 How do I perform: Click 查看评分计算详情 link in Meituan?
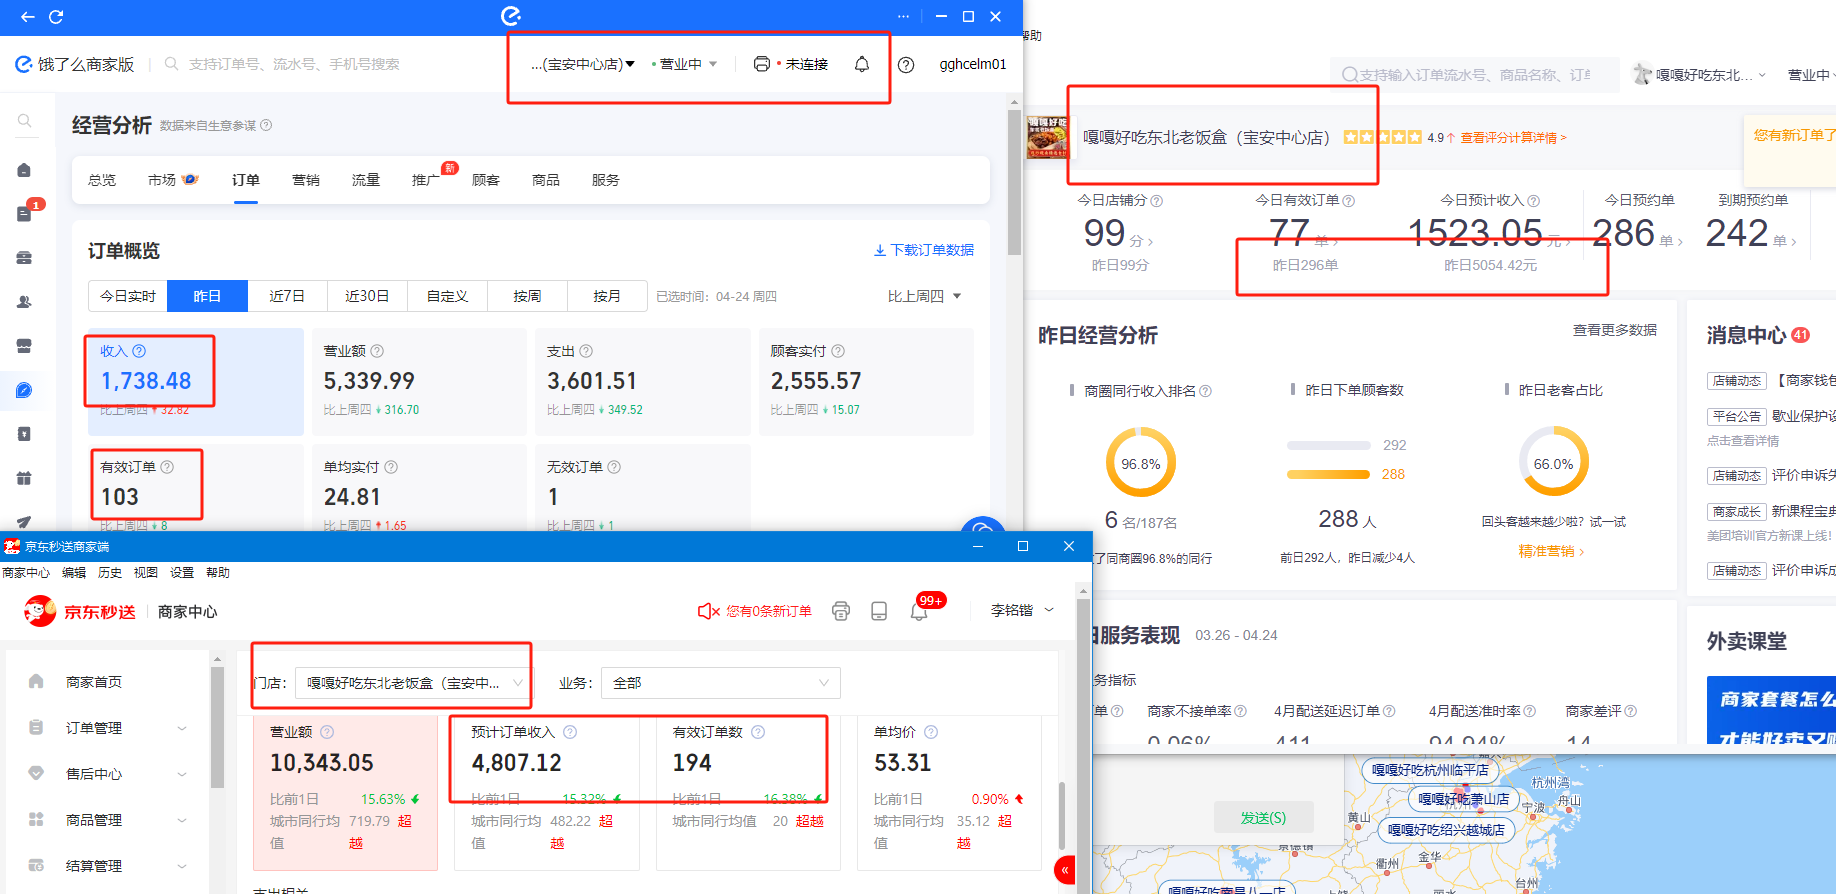(x=1513, y=138)
